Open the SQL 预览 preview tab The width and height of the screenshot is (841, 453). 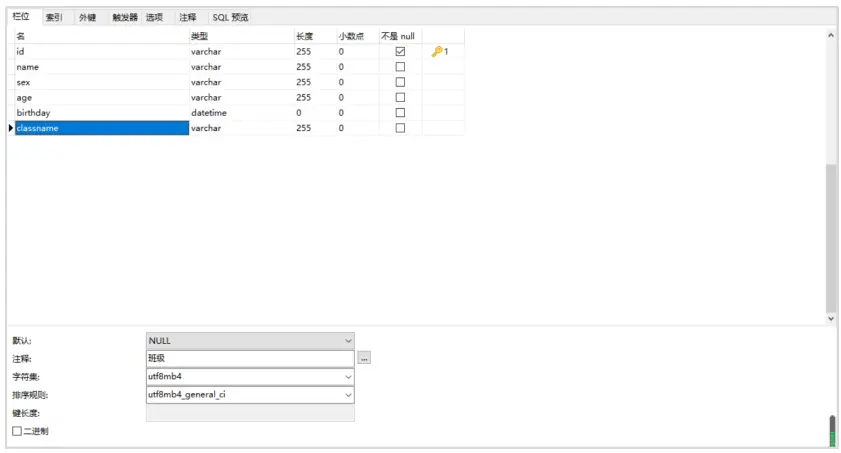pos(230,17)
